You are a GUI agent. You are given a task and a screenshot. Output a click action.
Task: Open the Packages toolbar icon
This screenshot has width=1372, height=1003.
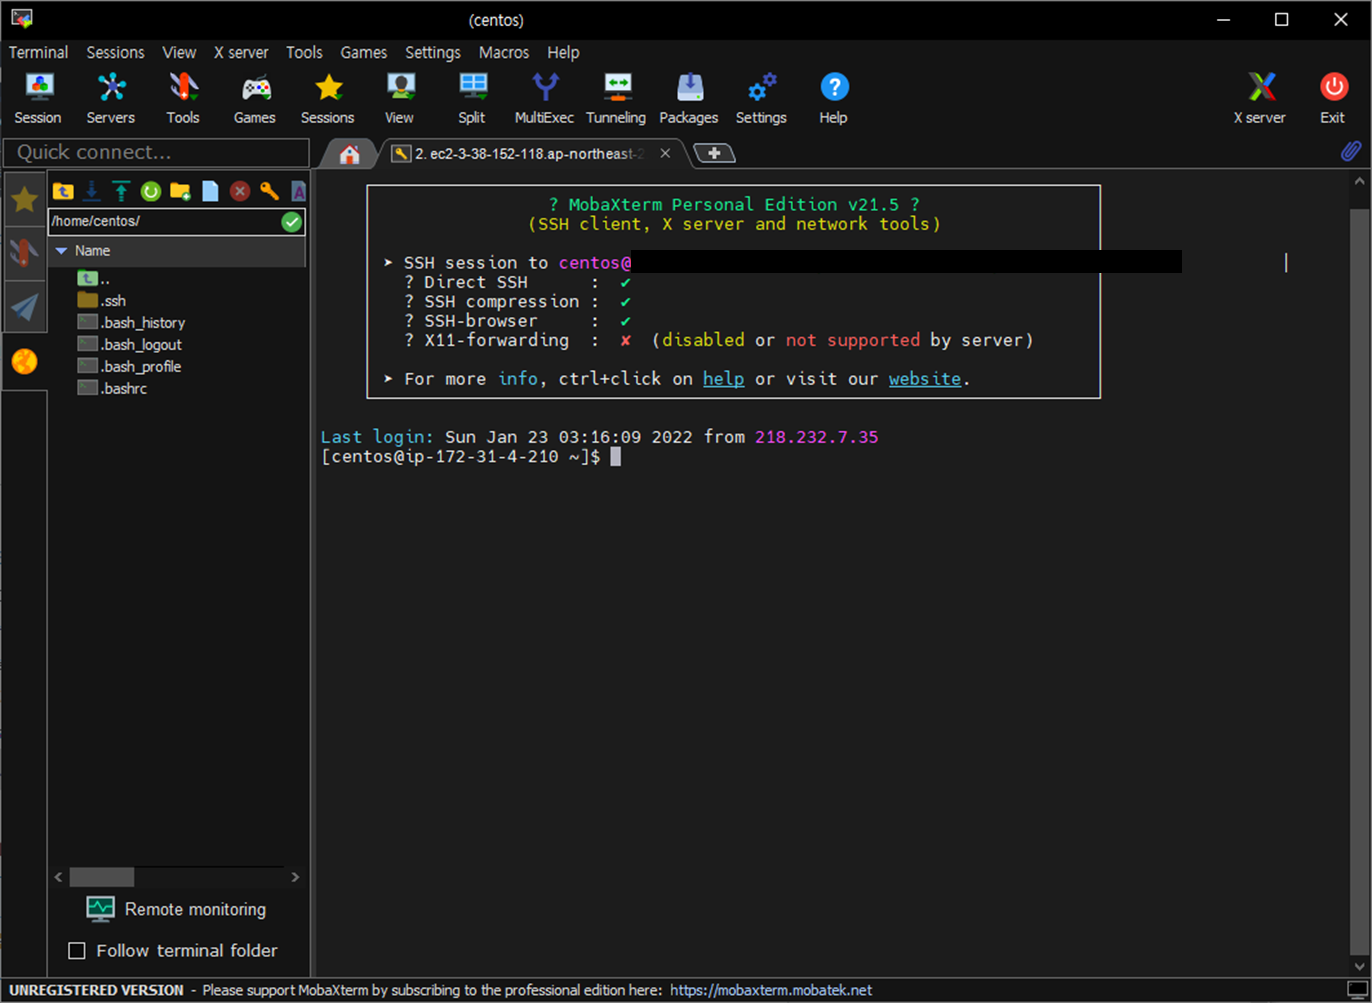pyautogui.click(x=689, y=98)
